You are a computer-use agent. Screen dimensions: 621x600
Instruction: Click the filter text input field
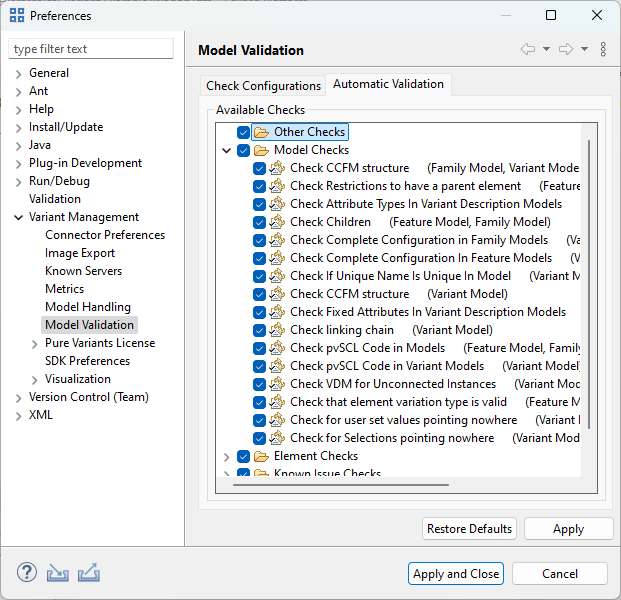(x=91, y=49)
